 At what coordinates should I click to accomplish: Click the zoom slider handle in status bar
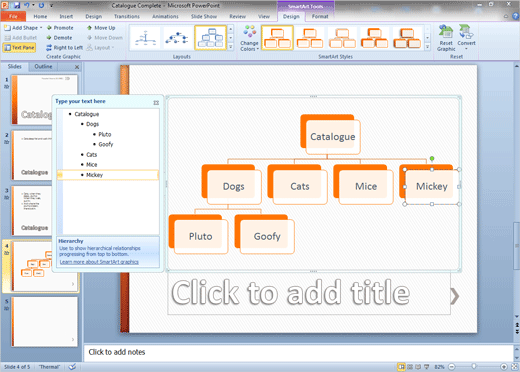click(x=474, y=367)
